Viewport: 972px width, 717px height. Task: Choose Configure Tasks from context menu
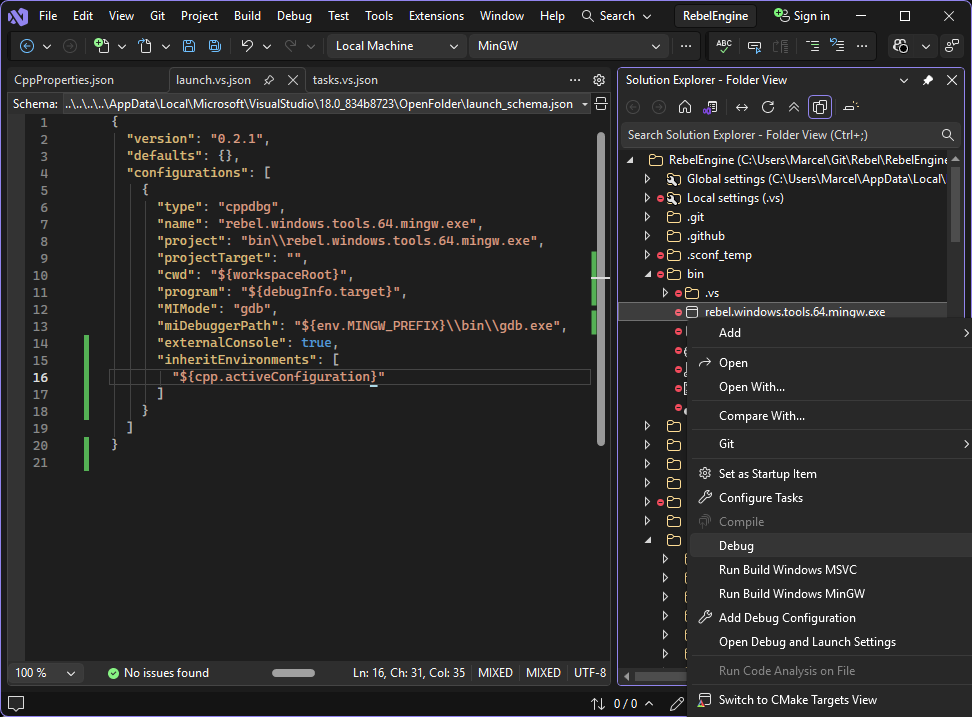click(831, 498)
